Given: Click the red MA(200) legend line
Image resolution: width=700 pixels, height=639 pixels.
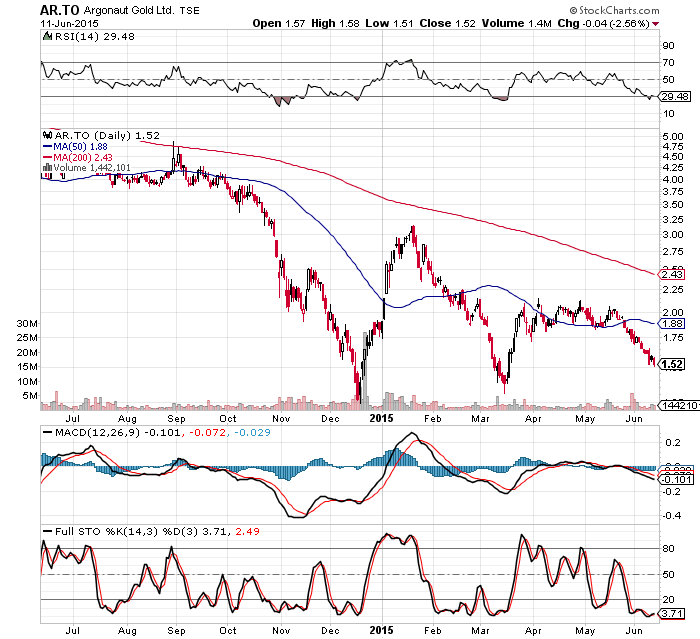Looking at the screenshot, I should tap(47, 157).
